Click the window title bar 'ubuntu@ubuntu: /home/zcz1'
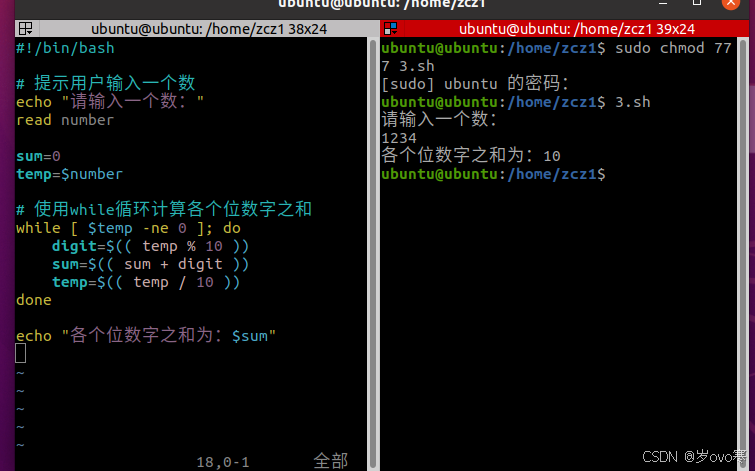Viewport: 755px width, 471px height. [x=381, y=4]
